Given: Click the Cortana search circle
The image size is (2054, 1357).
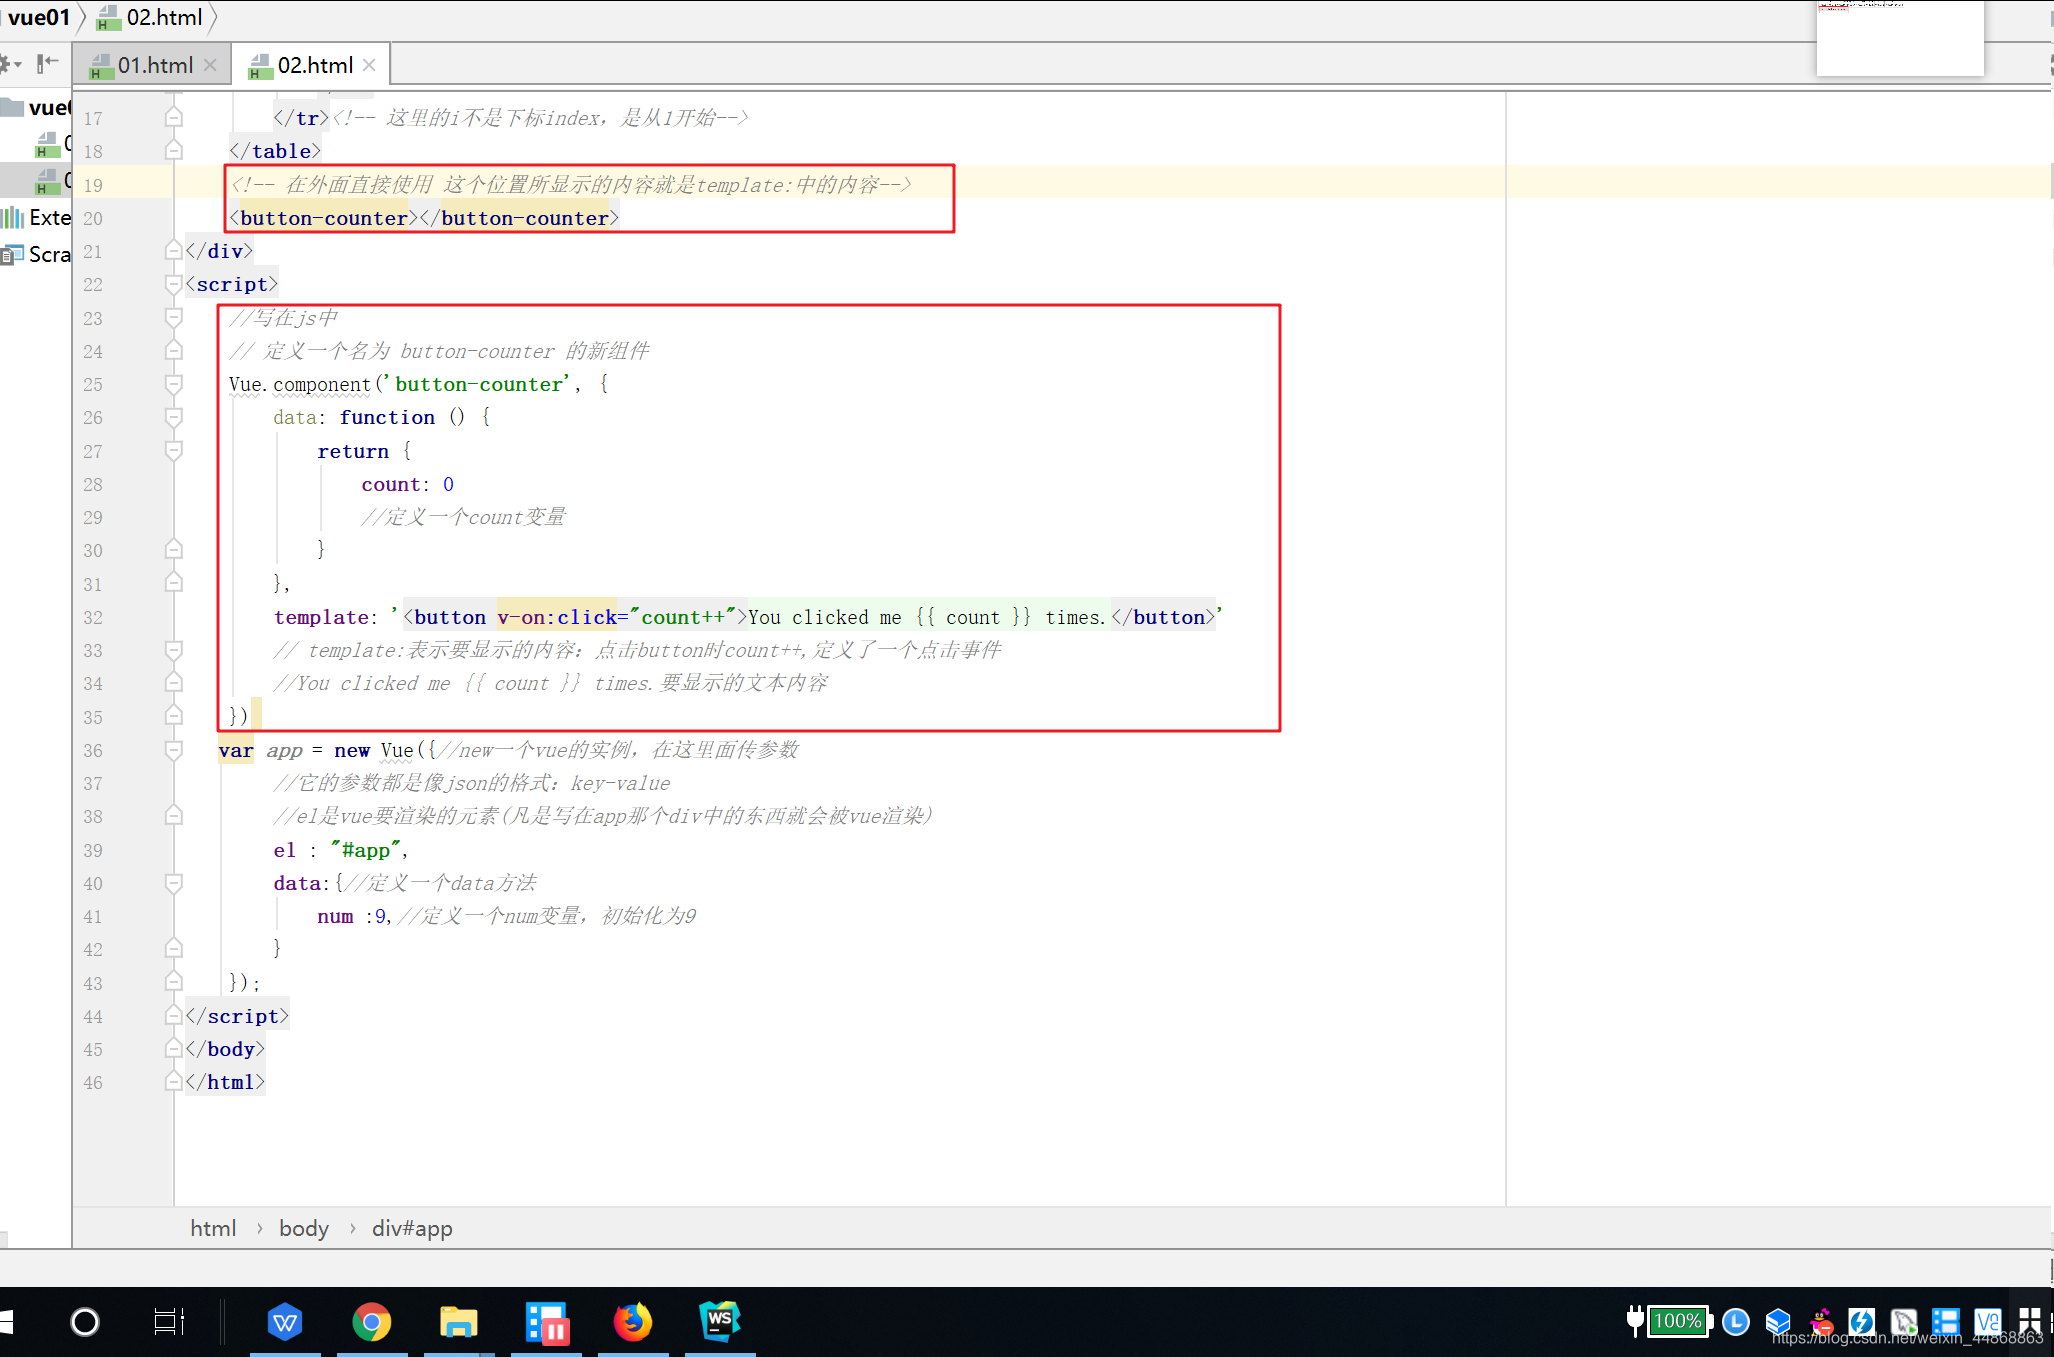Looking at the screenshot, I should 85,1322.
